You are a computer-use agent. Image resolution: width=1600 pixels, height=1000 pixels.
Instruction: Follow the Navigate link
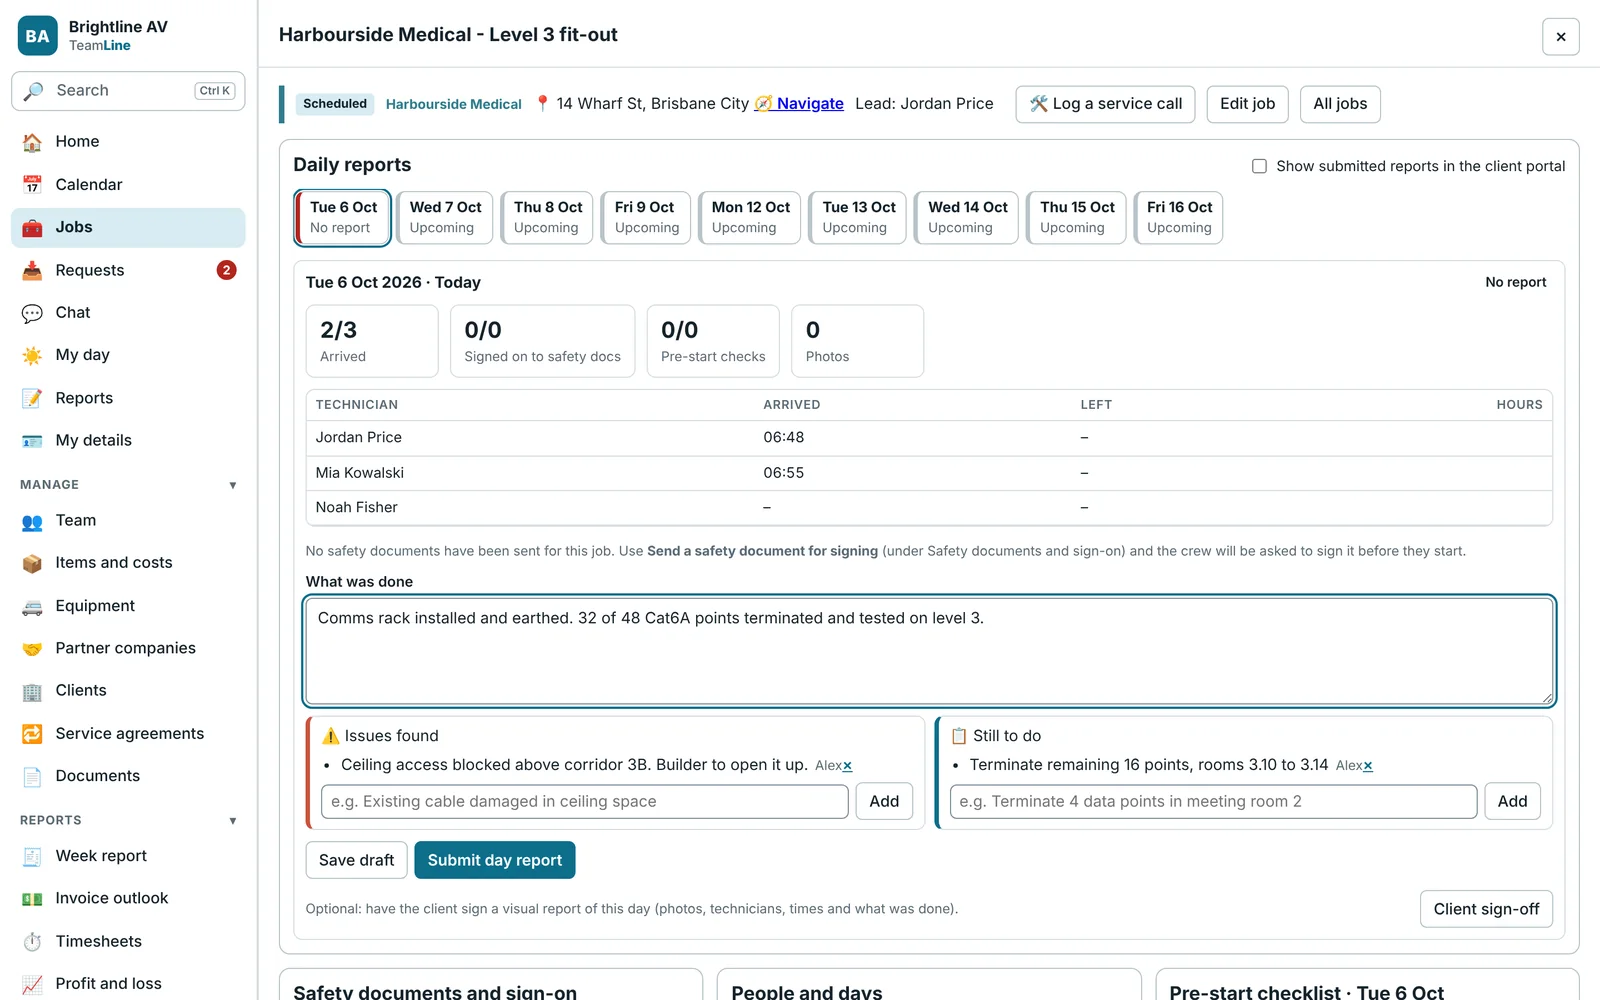pos(810,104)
